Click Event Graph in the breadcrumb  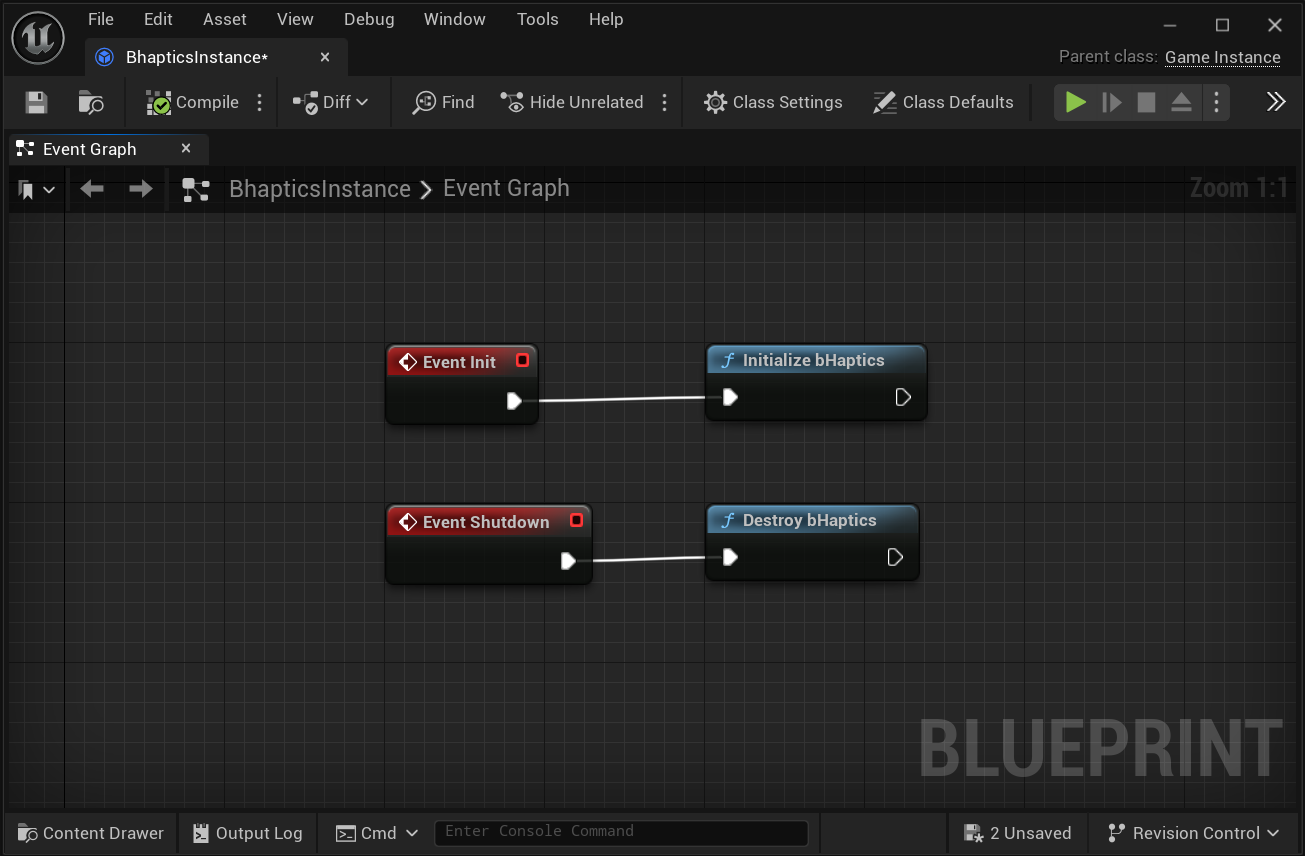click(x=506, y=189)
